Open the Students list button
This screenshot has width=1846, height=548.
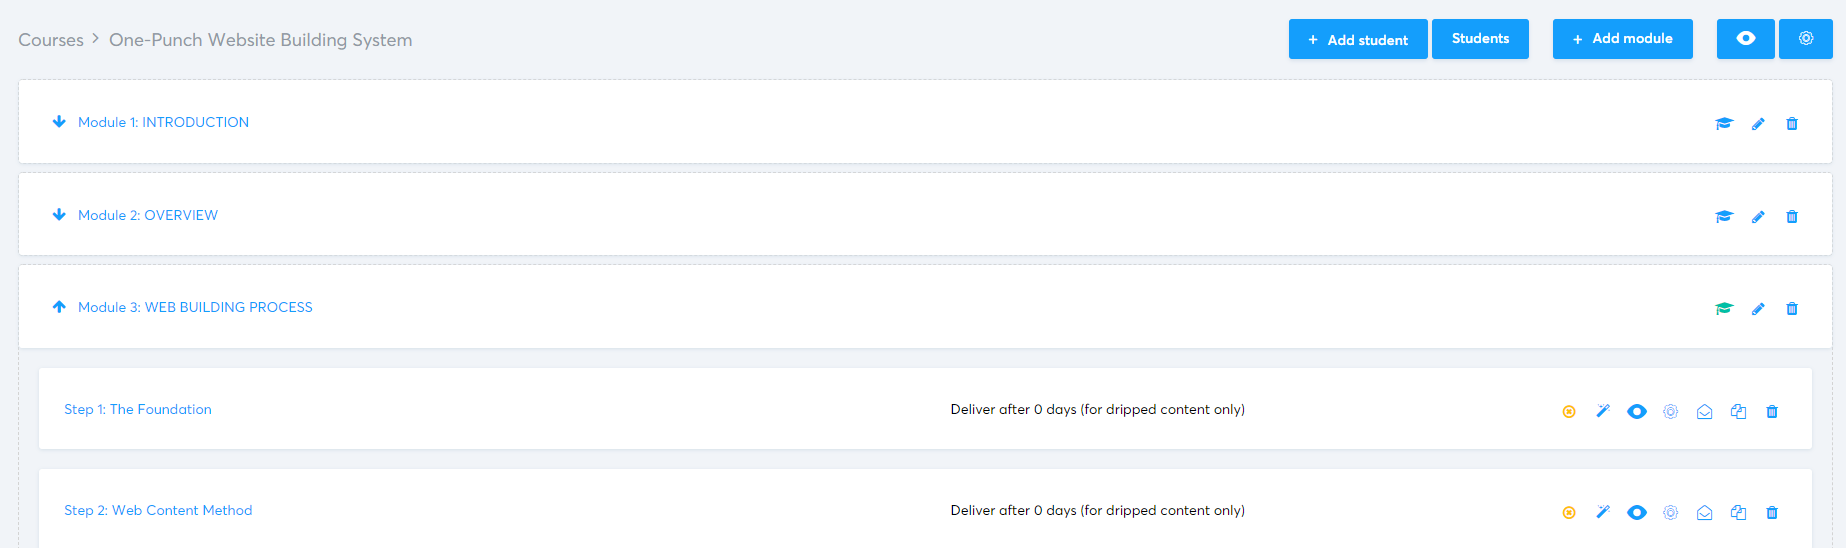pyautogui.click(x=1480, y=39)
